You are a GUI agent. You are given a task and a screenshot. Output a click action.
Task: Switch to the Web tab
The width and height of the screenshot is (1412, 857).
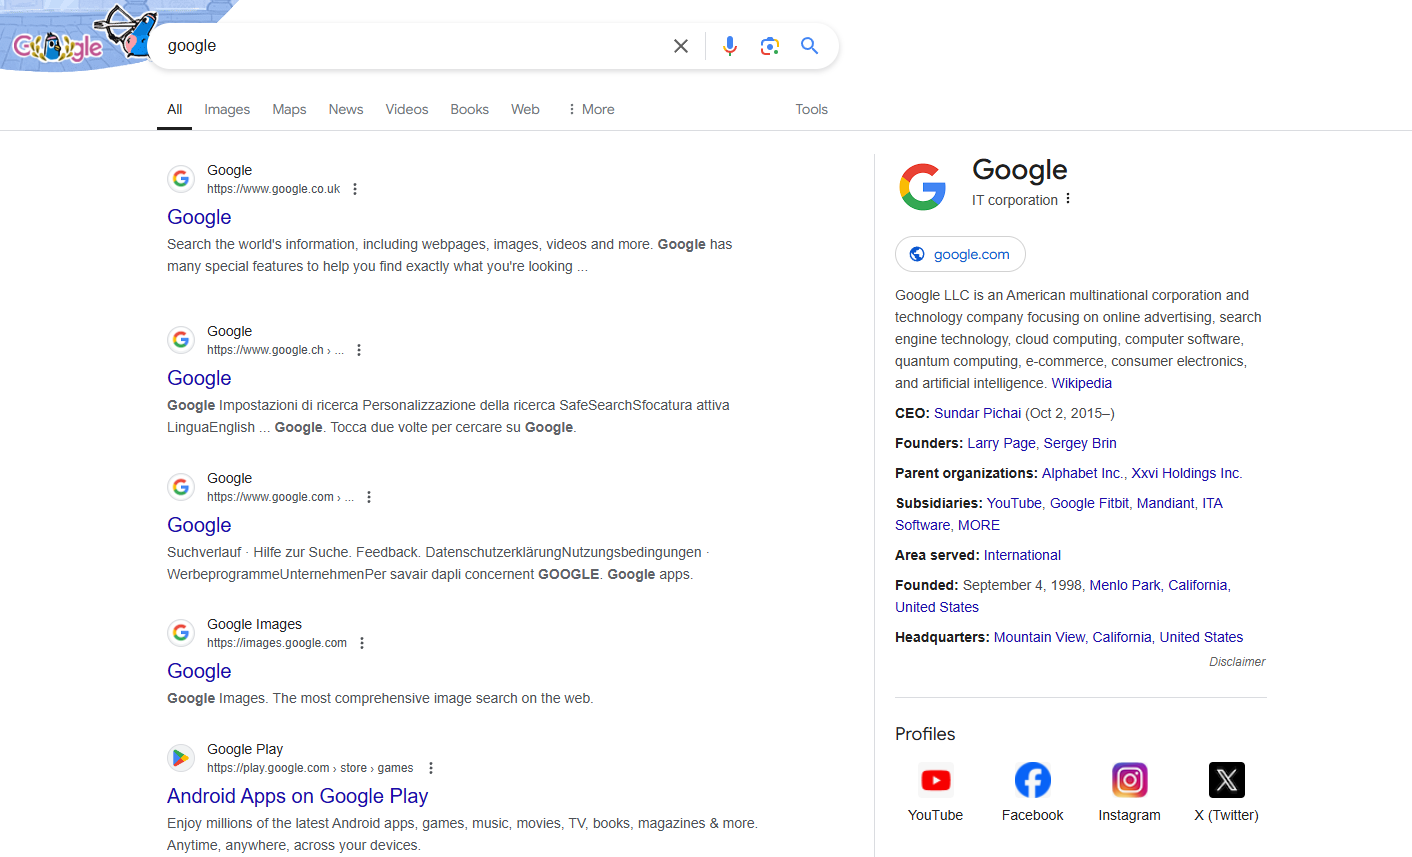coord(525,110)
